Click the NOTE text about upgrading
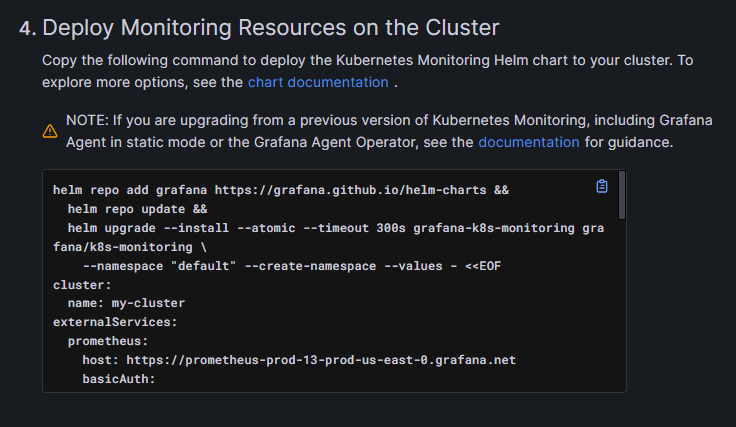The height and width of the screenshot is (427, 736). pyautogui.click(x=389, y=131)
